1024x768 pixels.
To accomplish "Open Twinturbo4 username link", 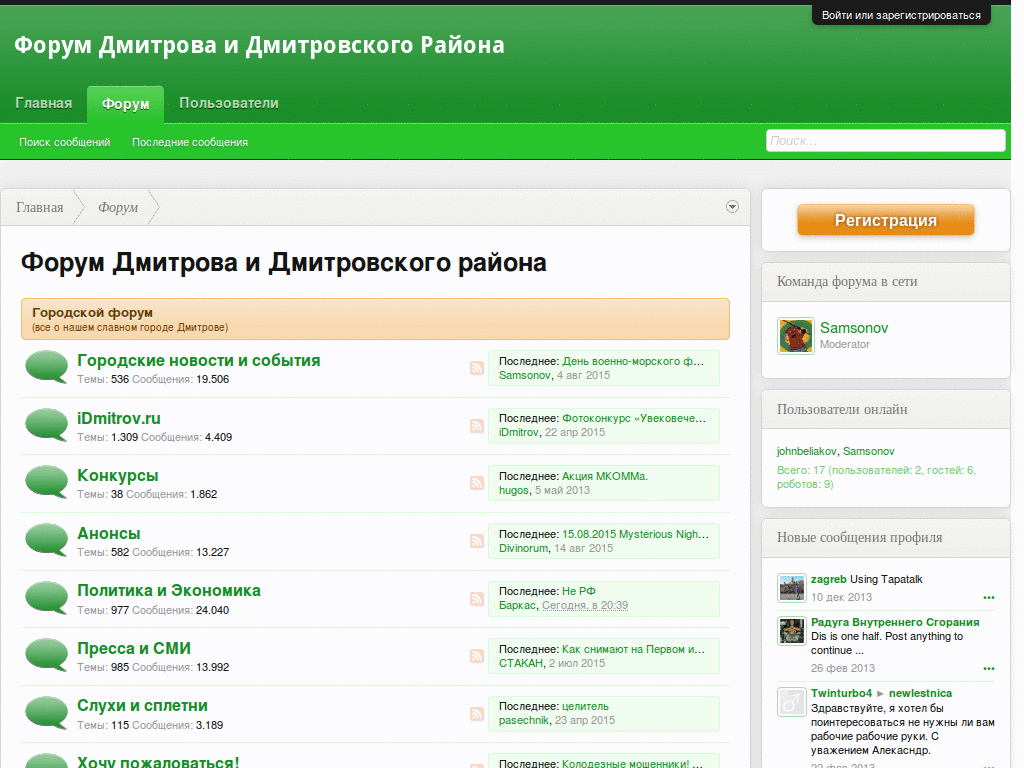I will point(841,694).
